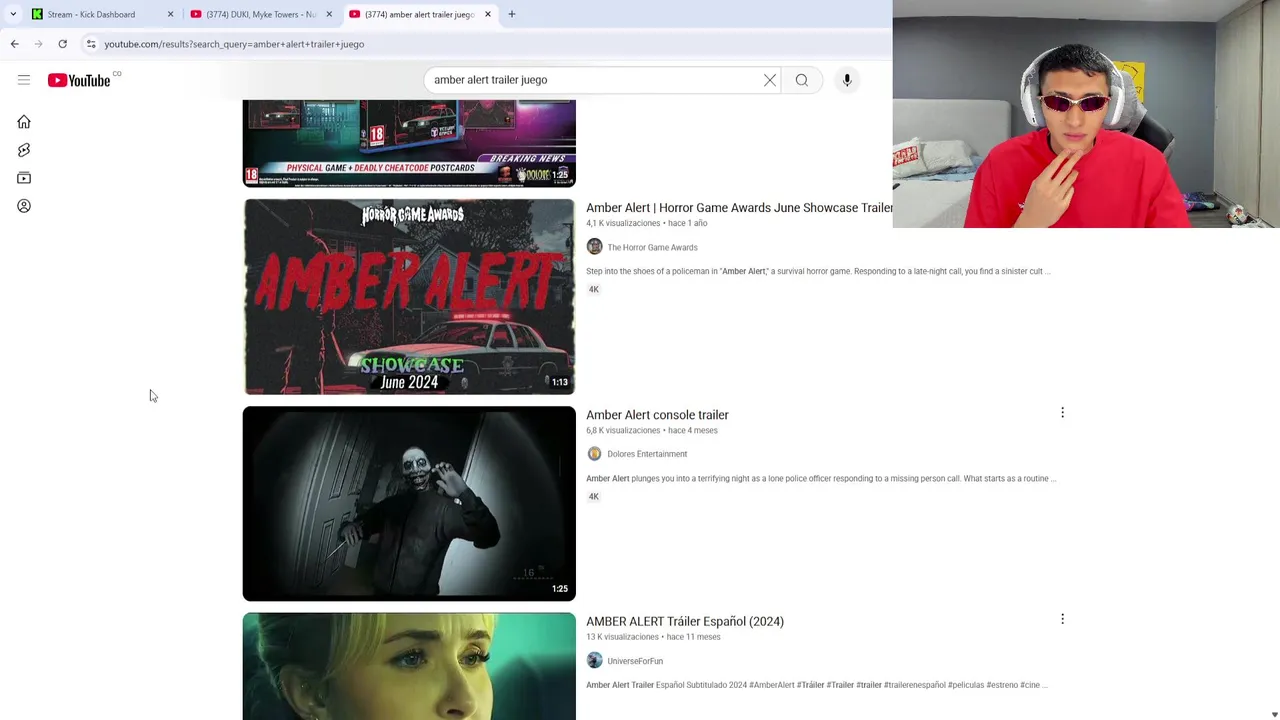Open Subscriptions in the mini sidebar
Viewport: 1280px width, 720px height.
[24, 178]
